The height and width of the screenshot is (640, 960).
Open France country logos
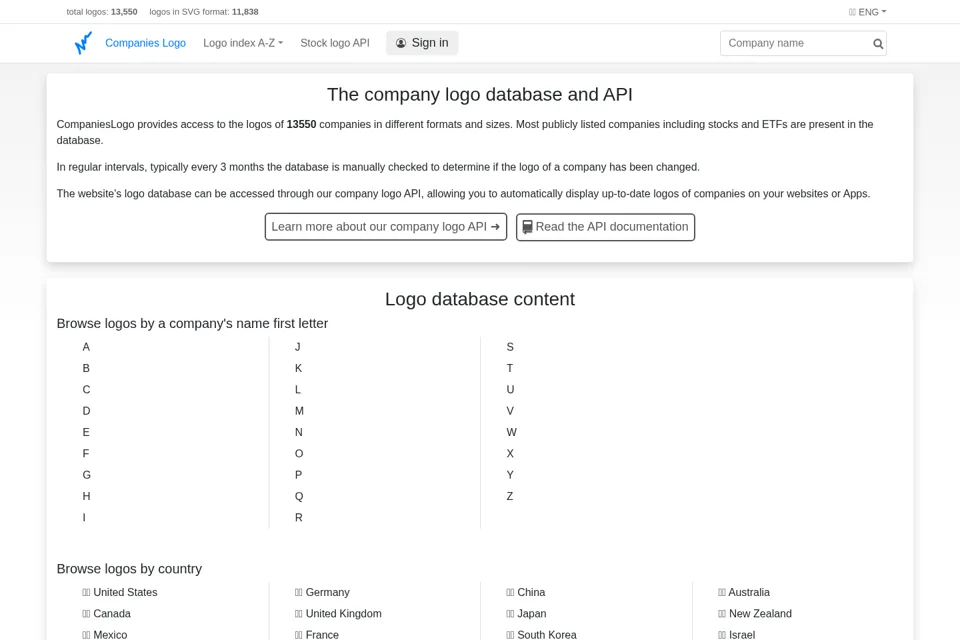click(x=317, y=634)
